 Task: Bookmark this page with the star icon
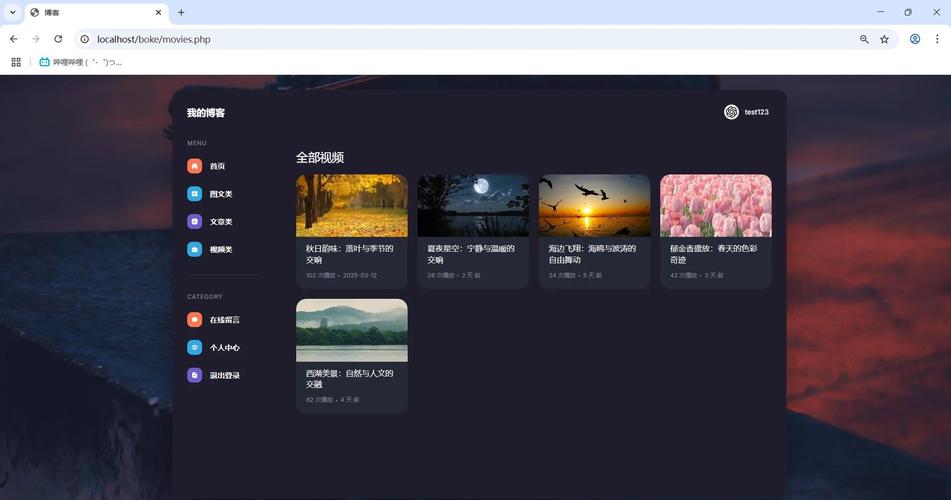coord(884,39)
